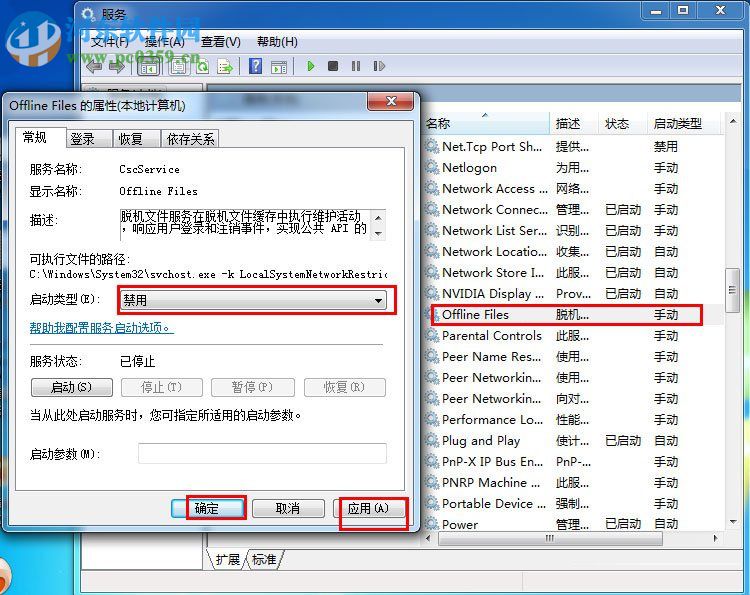The height and width of the screenshot is (595, 750).
Task: Click horizontal scrollbar right arrow
Action: [x=716, y=539]
